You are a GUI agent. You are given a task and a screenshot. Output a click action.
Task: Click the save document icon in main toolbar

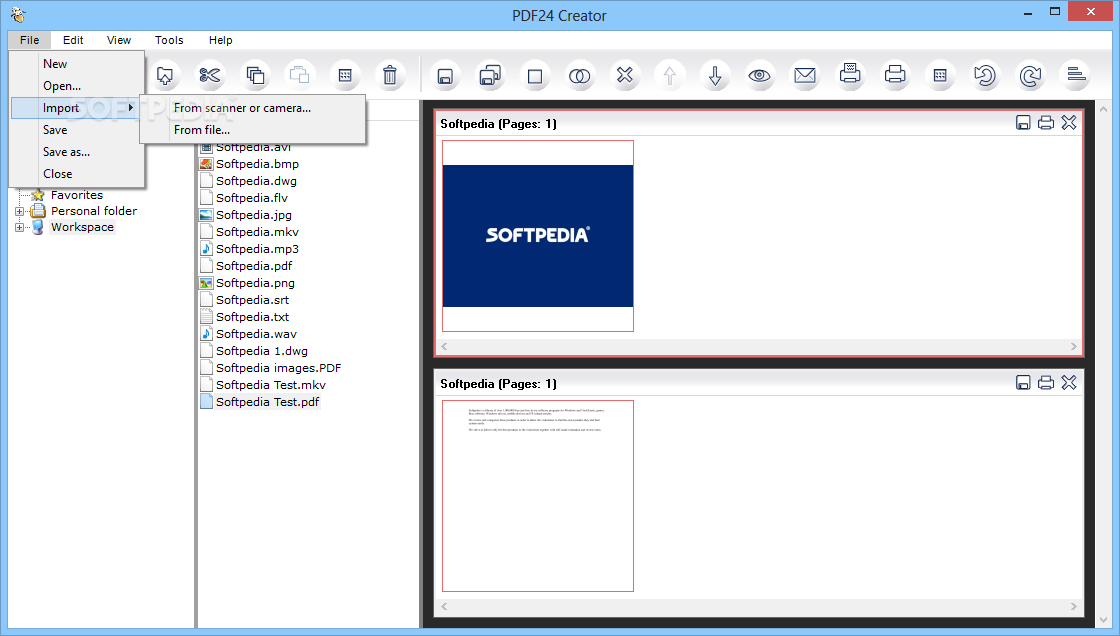pos(445,76)
